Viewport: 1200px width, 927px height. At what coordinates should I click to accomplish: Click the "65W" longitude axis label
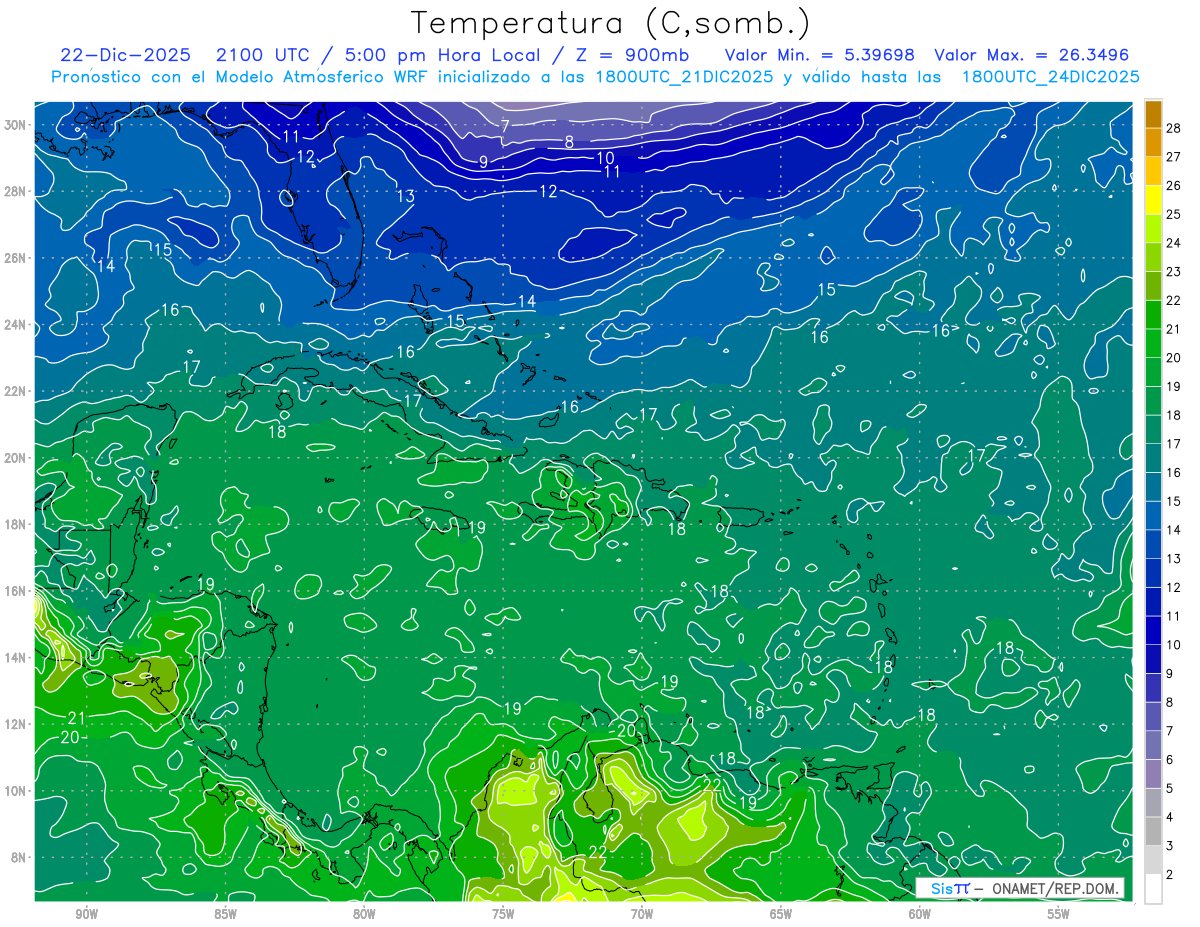(781, 914)
